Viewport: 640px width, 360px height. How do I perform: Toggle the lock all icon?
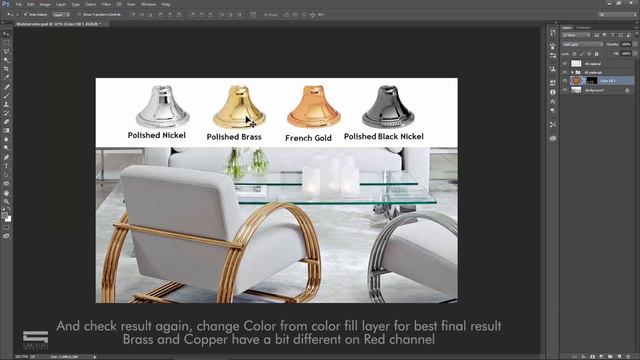596,54
